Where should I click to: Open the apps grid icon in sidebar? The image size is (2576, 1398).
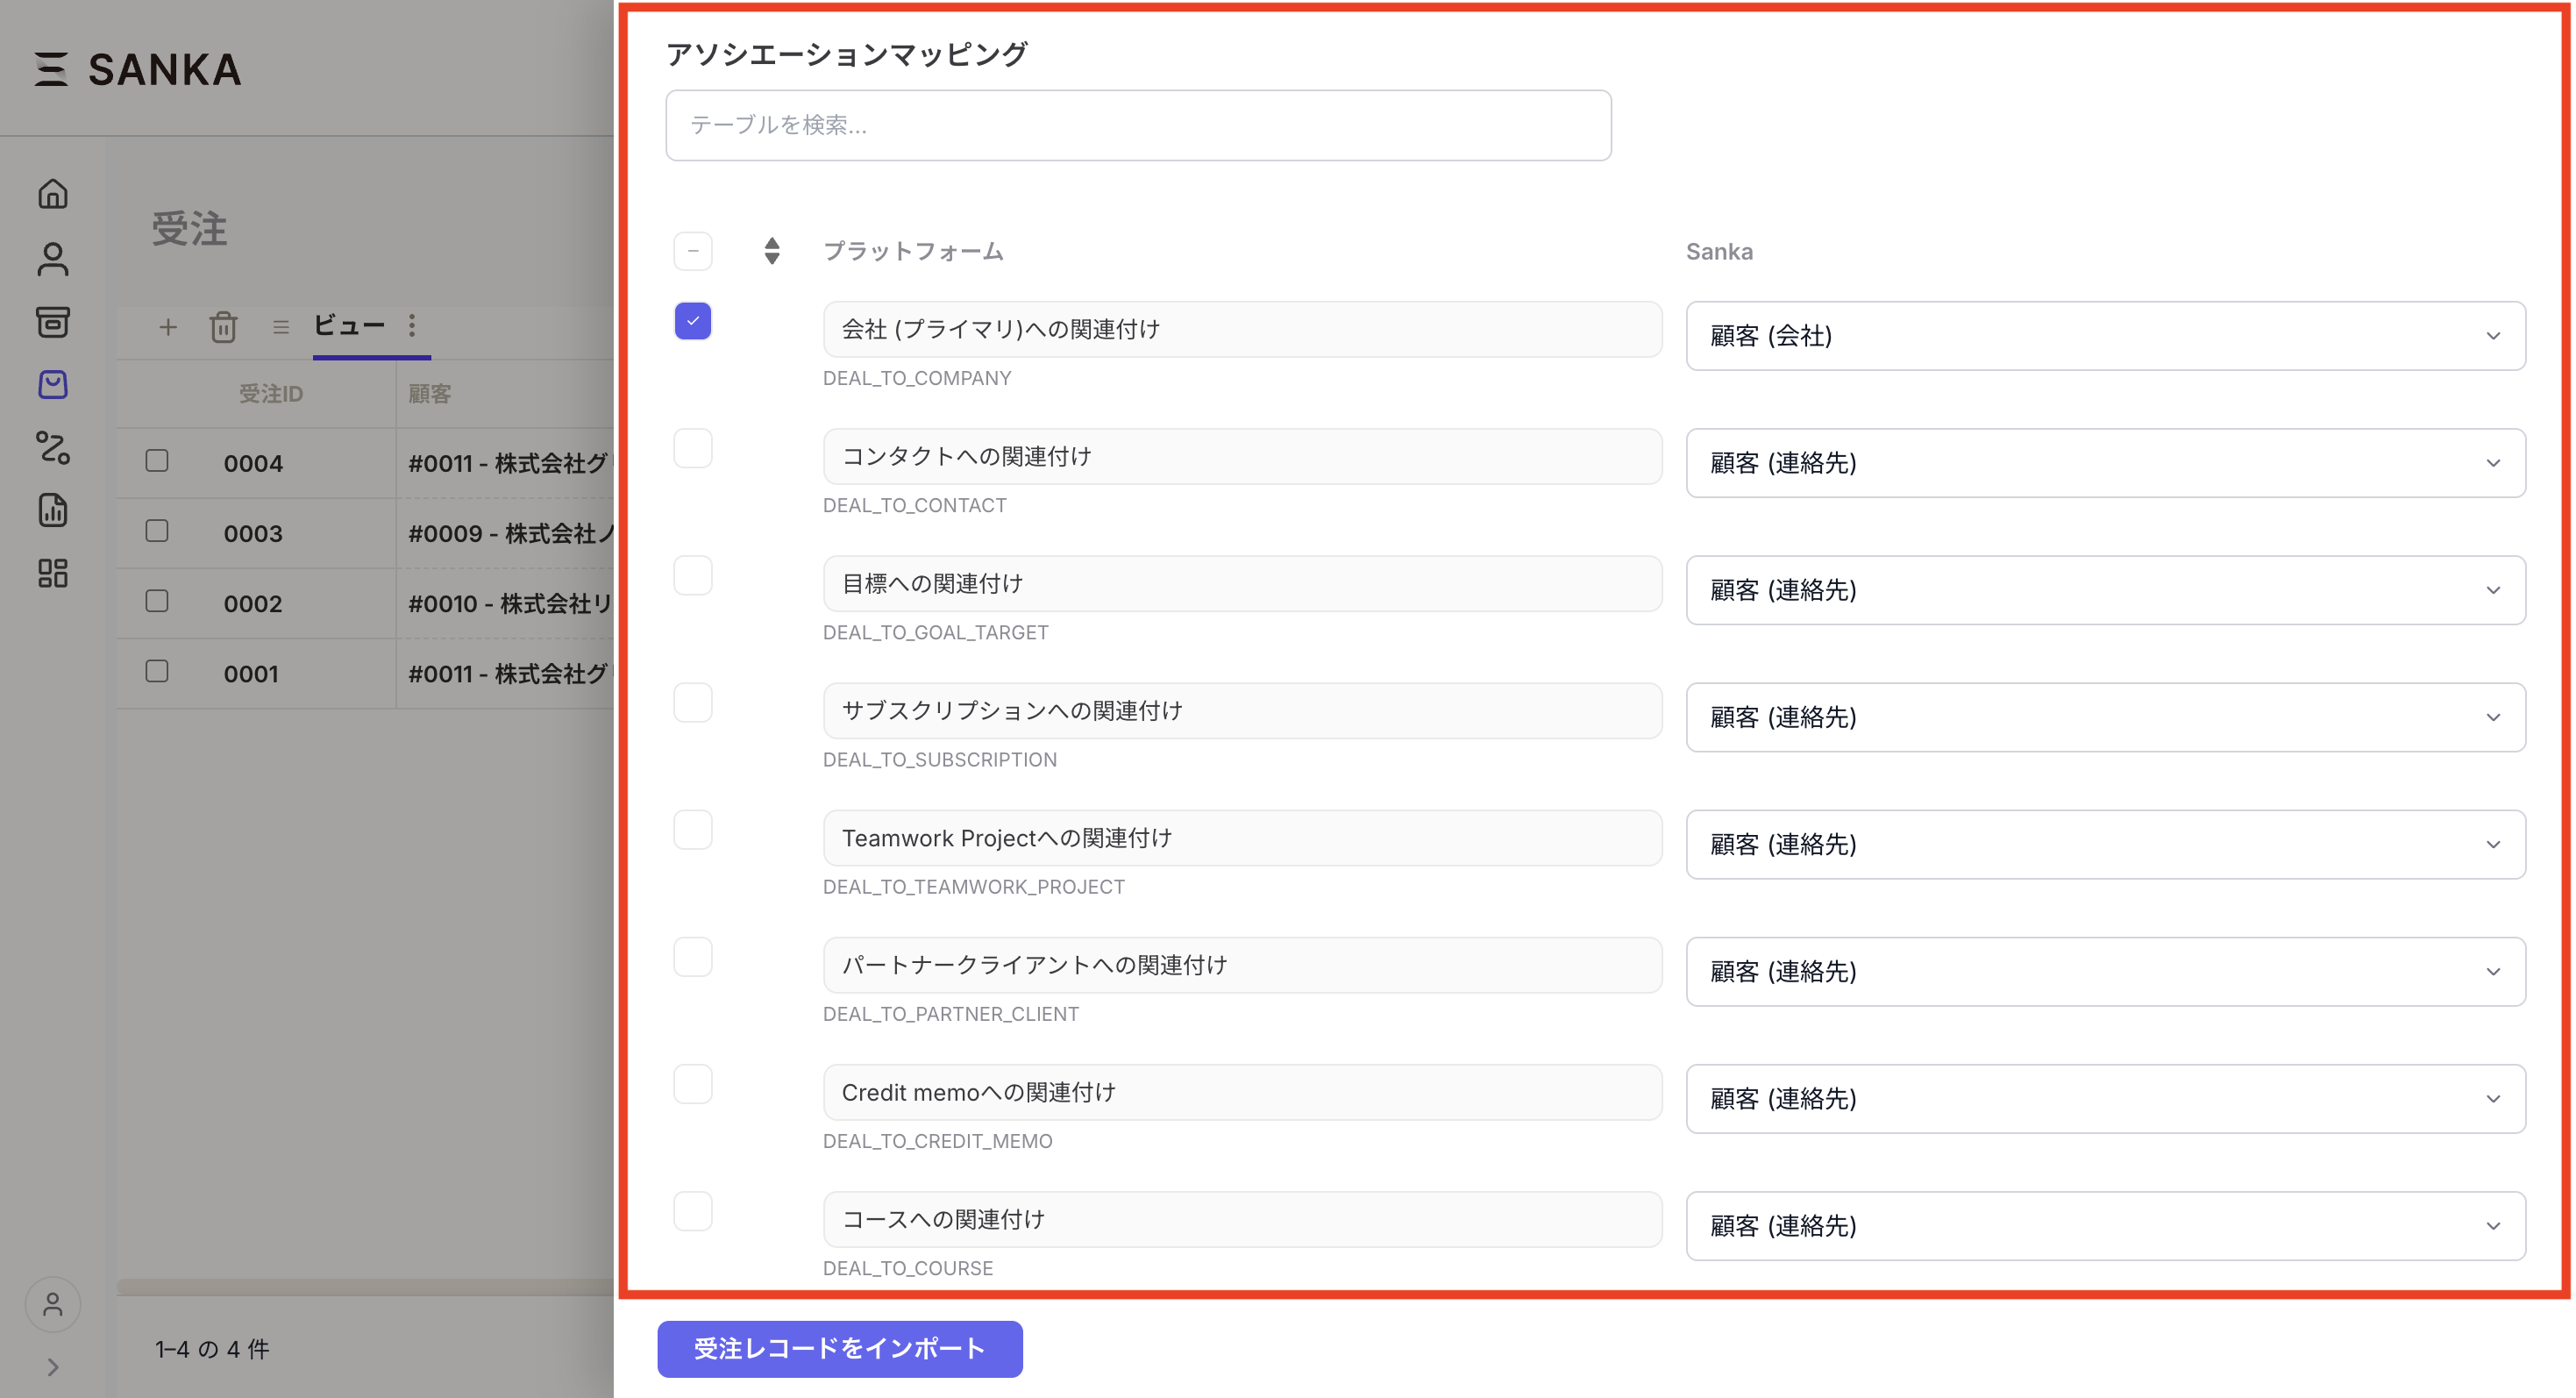click(x=52, y=573)
